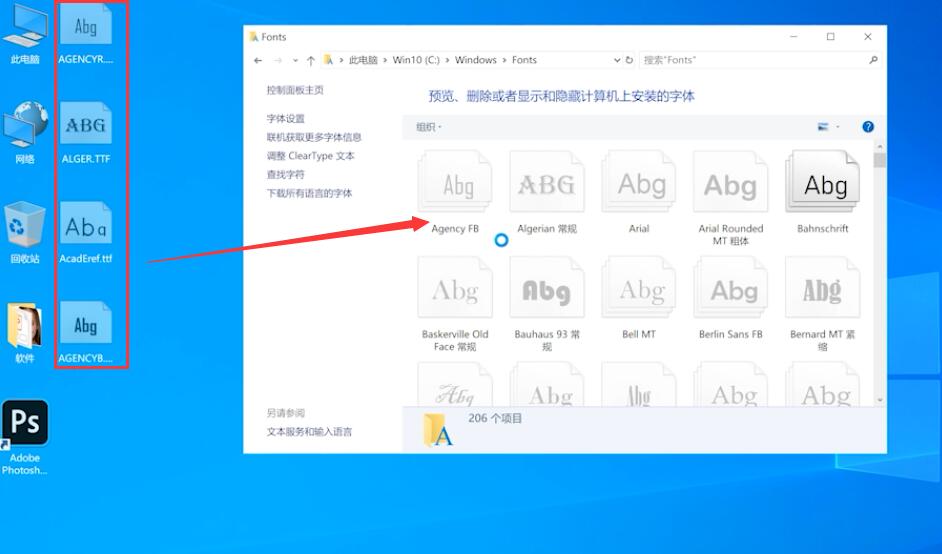Click the search magnifier icon
Image resolution: width=942 pixels, height=554 pixels.
click(873, 60)
